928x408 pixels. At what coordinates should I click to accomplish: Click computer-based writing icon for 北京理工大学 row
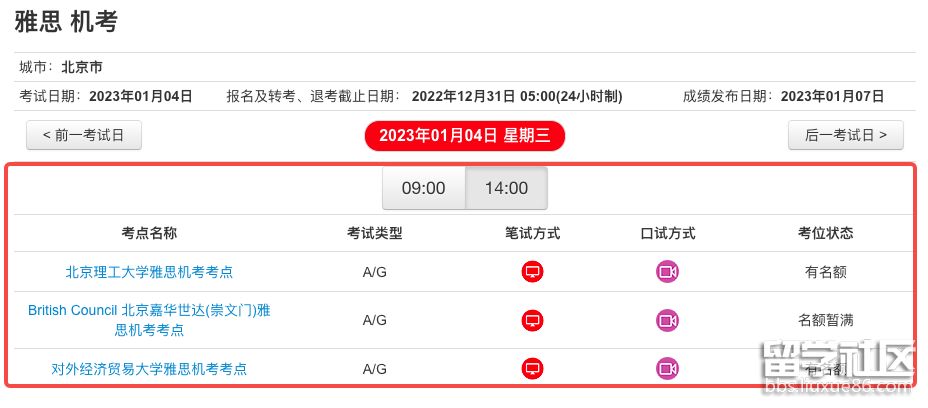click(x=533, y=272)
